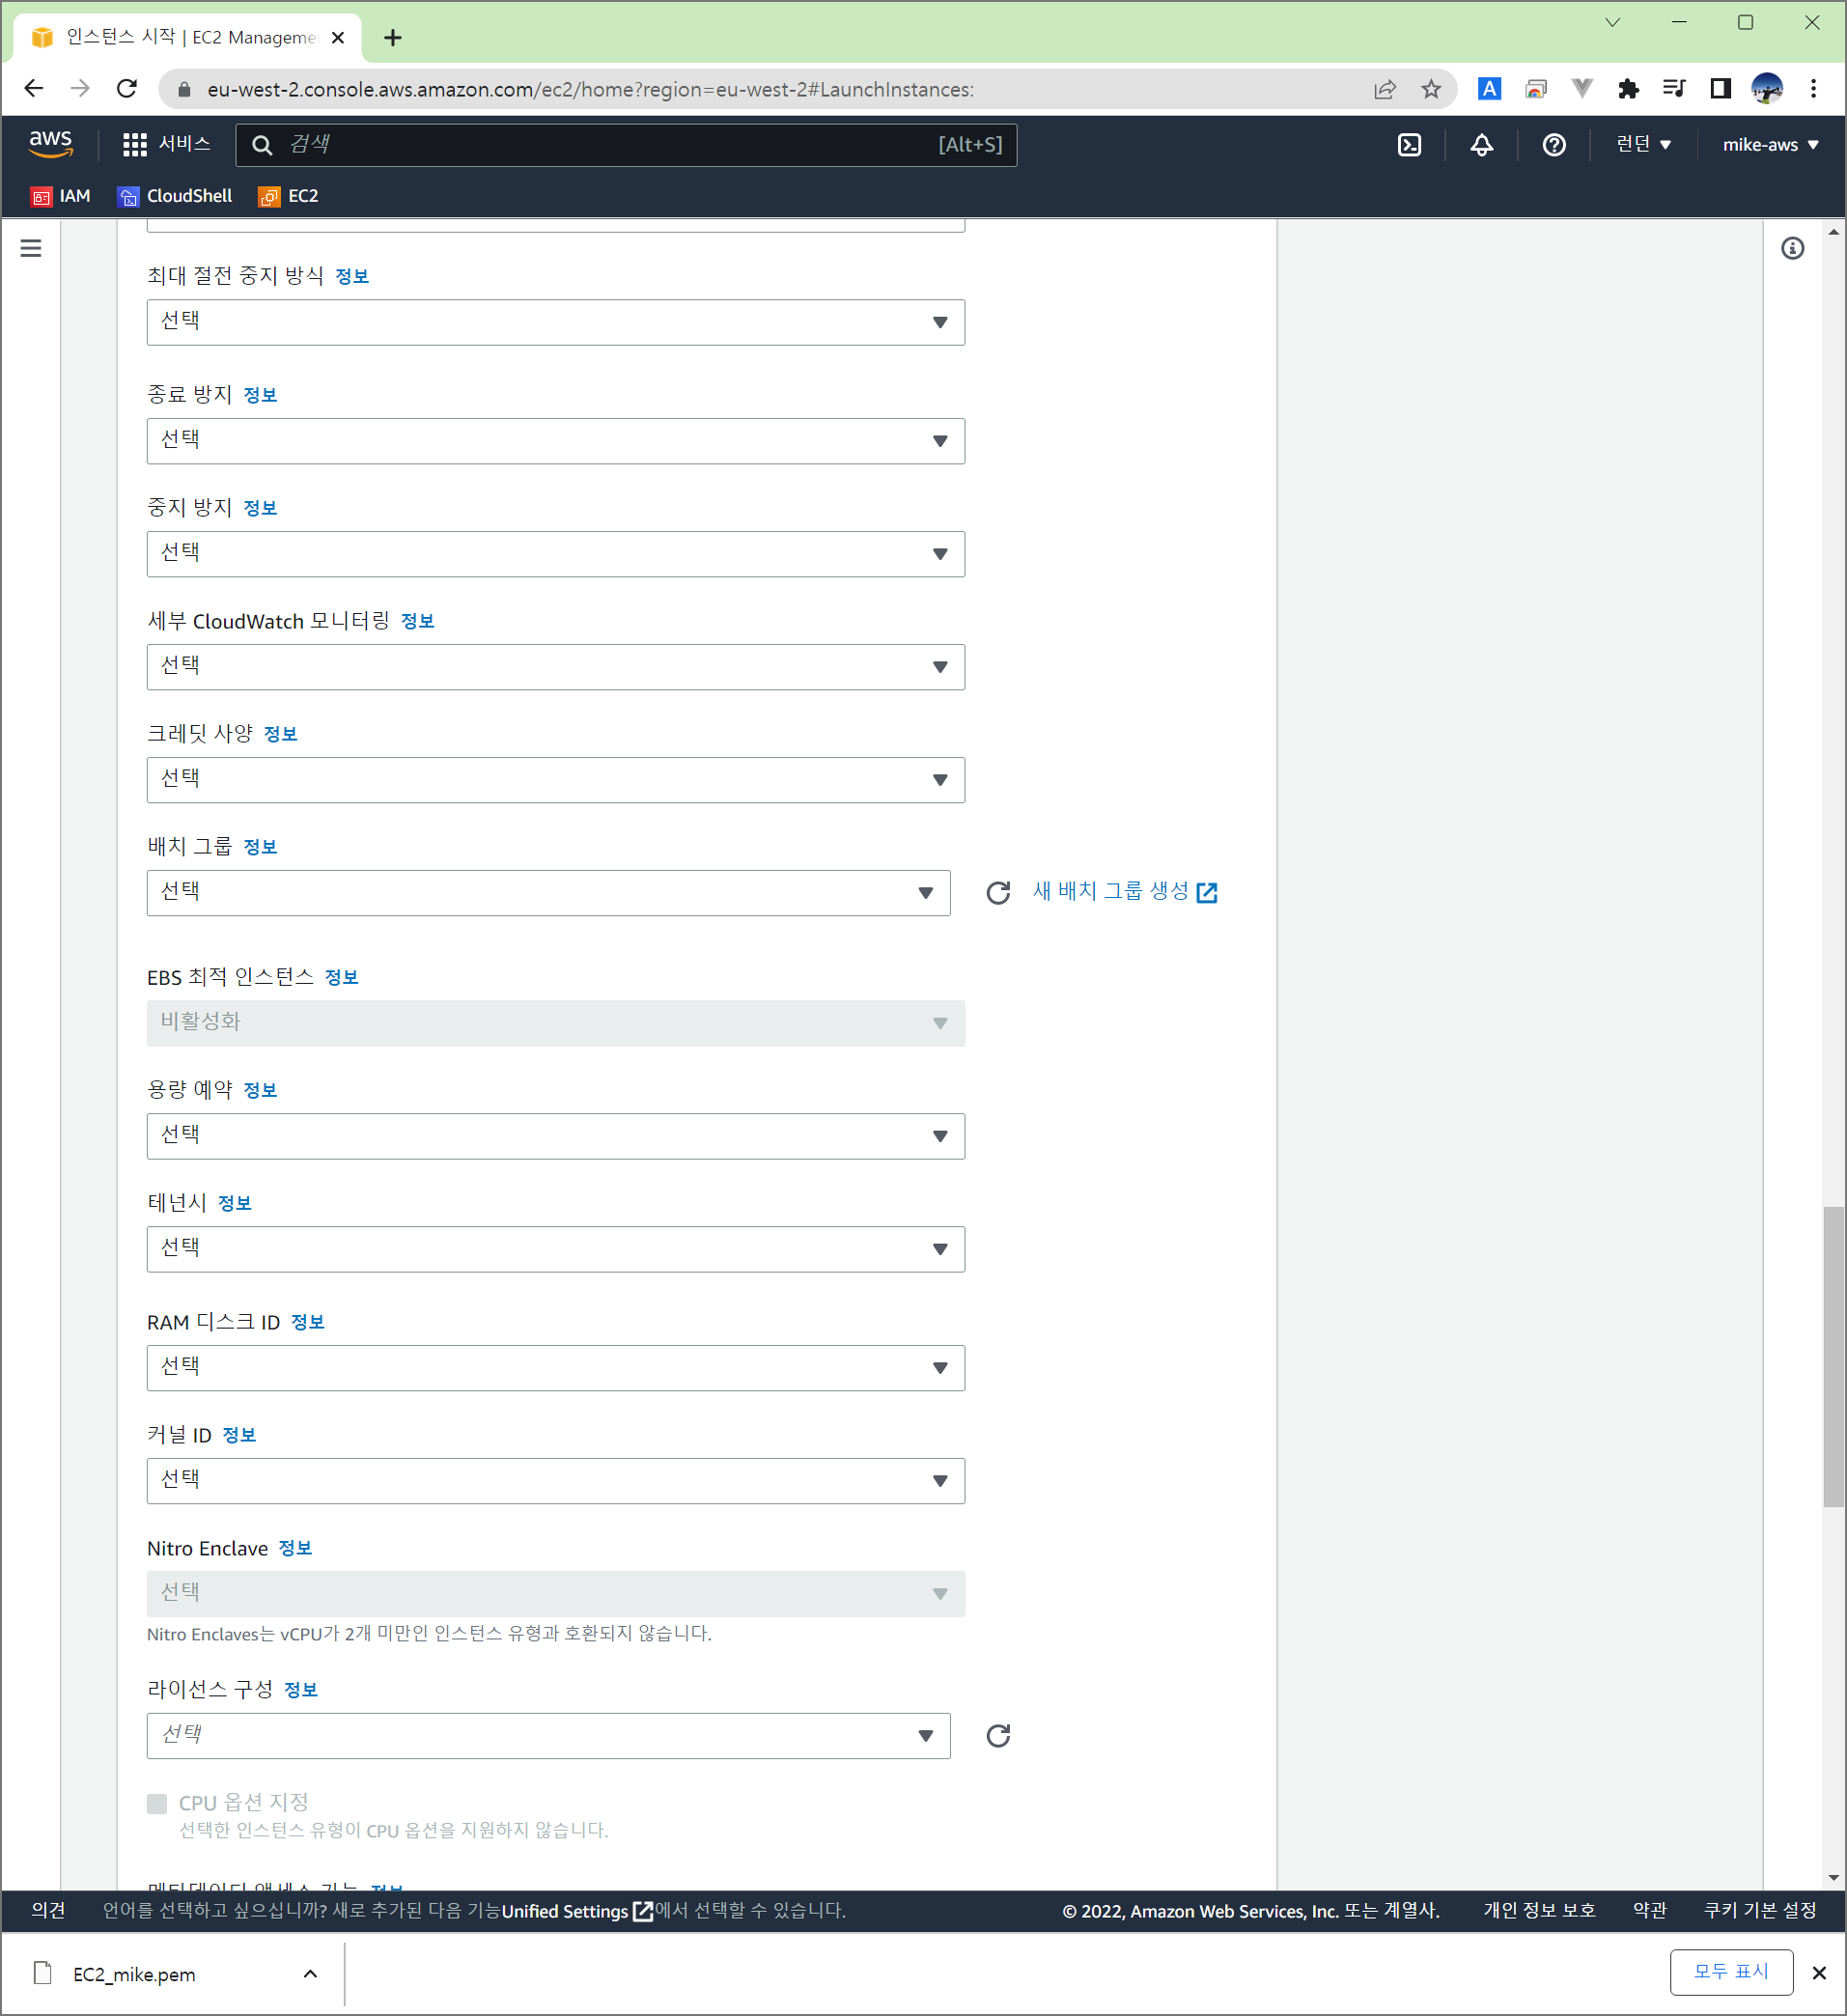Open the 서비스 grid menu
1847x2016 pixels.
coord(166,144)
